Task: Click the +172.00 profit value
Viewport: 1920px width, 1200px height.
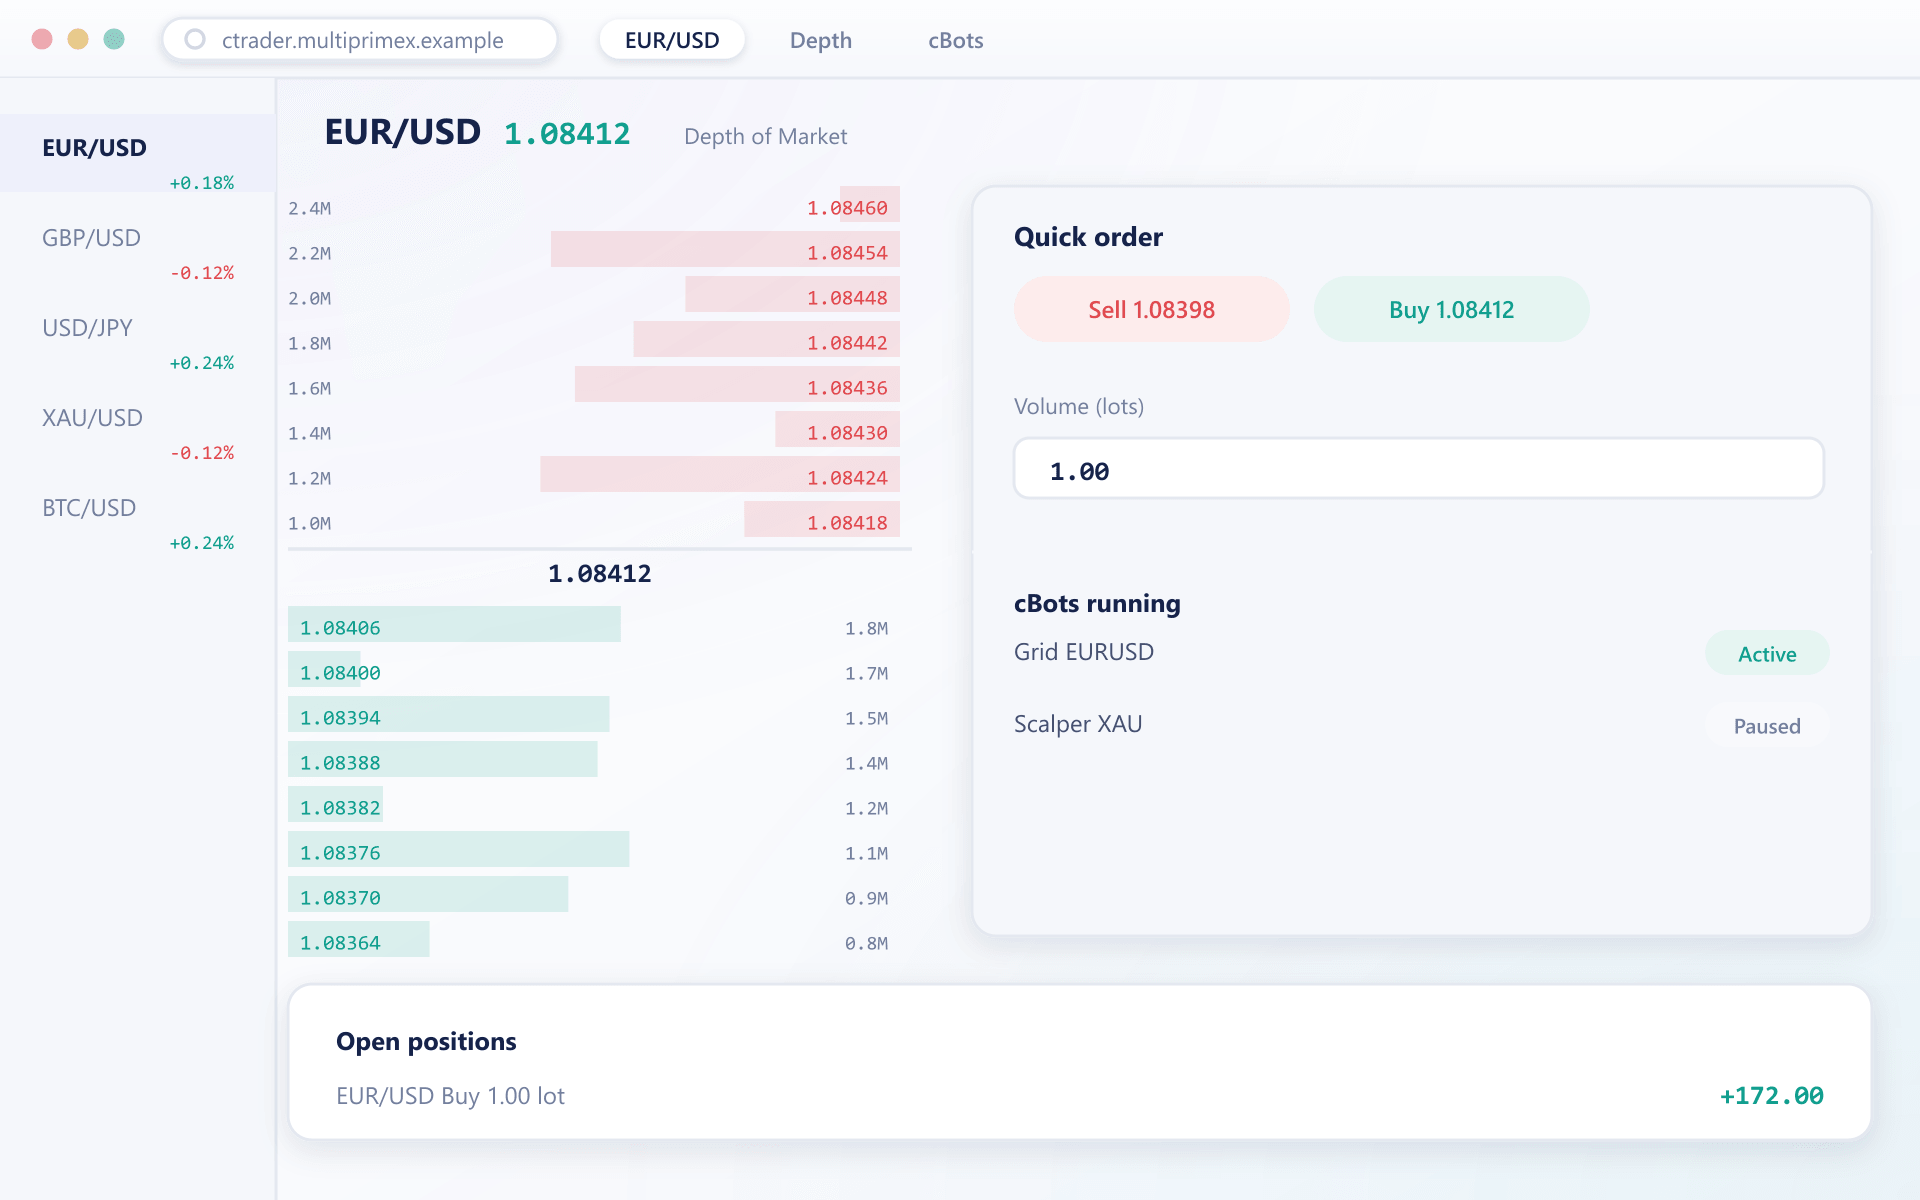Action: click(1771, 1096)
